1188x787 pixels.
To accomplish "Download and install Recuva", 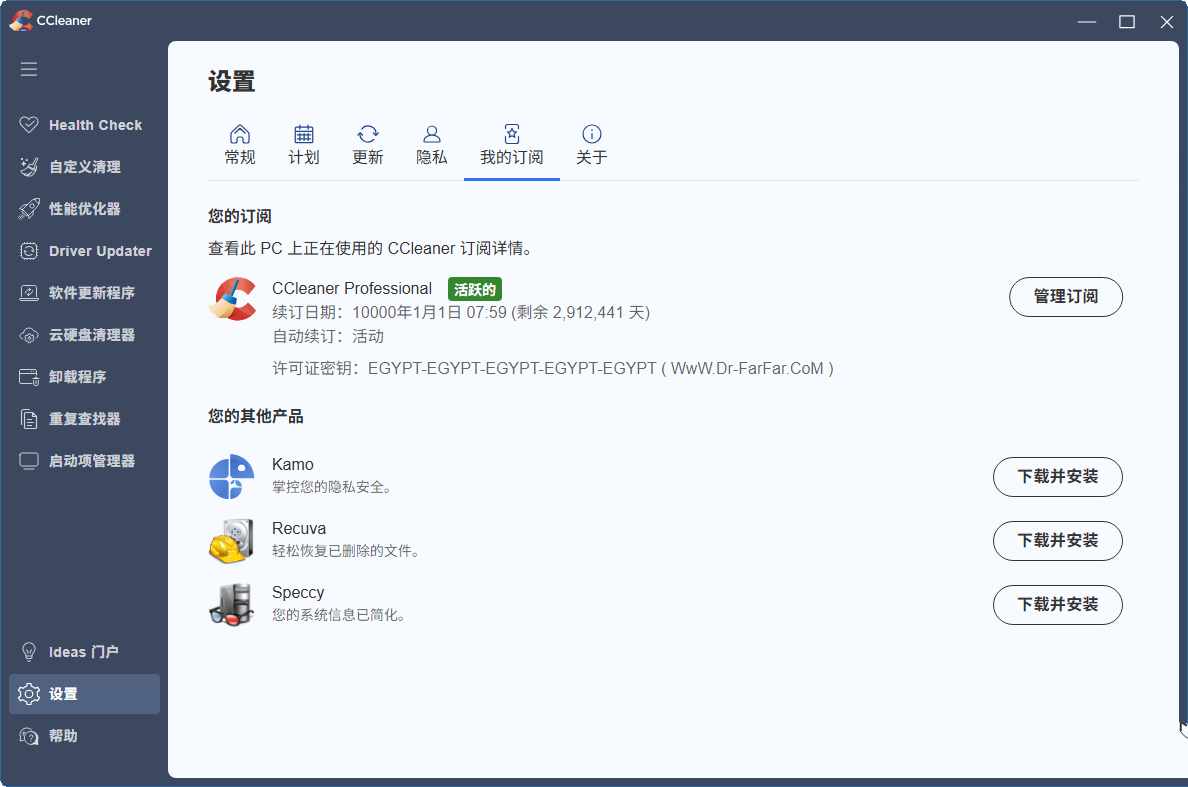I will tap(1057, 541).
